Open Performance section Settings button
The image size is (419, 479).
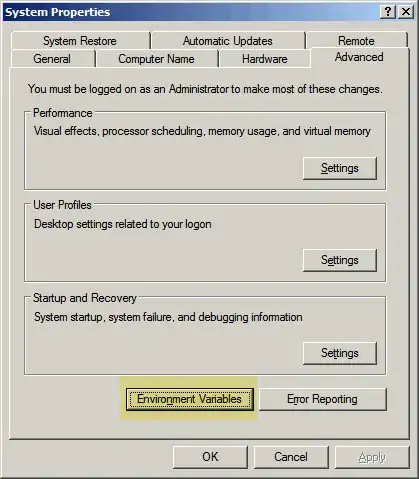(340, 168)
